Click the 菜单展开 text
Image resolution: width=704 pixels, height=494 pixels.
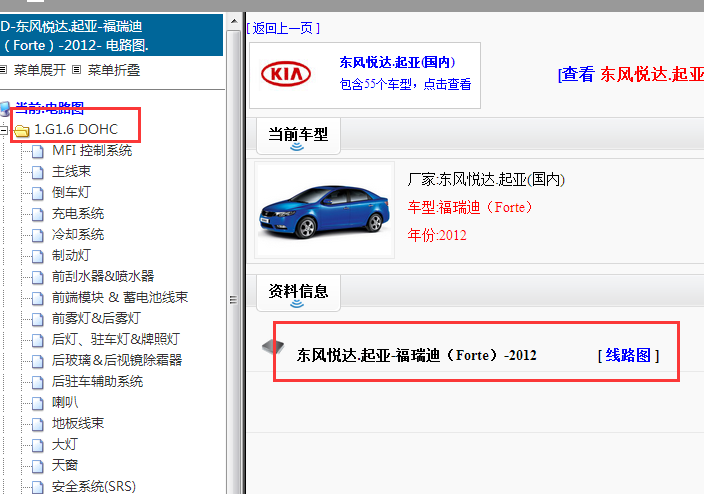40,70
